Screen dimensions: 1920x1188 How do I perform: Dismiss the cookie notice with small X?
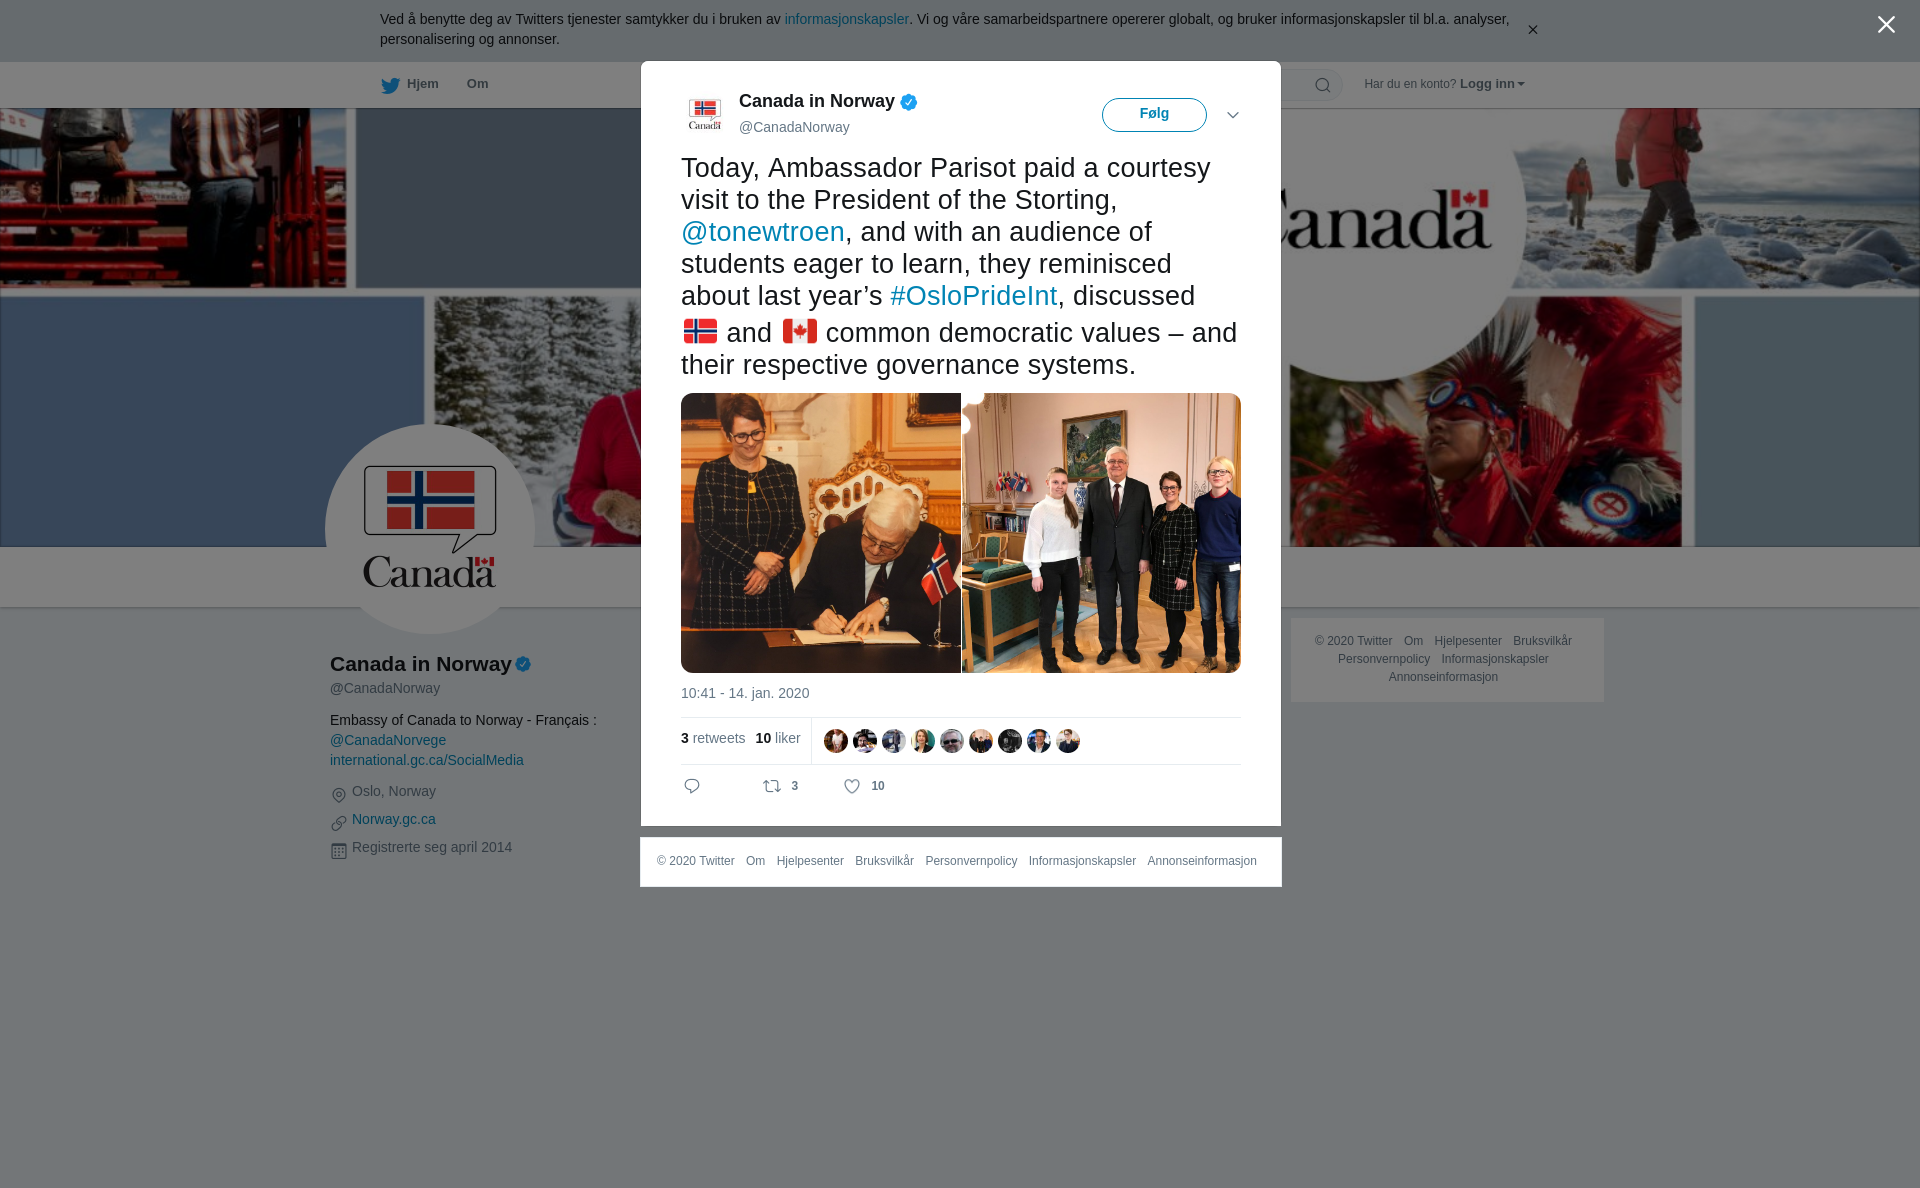tap(1532, 30)
